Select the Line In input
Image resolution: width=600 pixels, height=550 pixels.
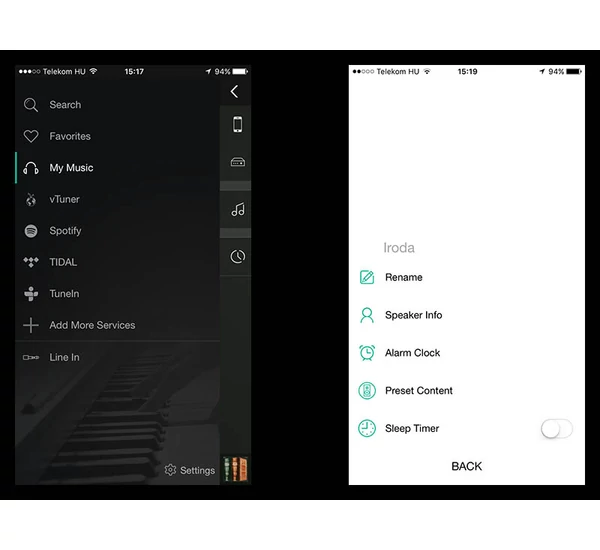[64, 357]
